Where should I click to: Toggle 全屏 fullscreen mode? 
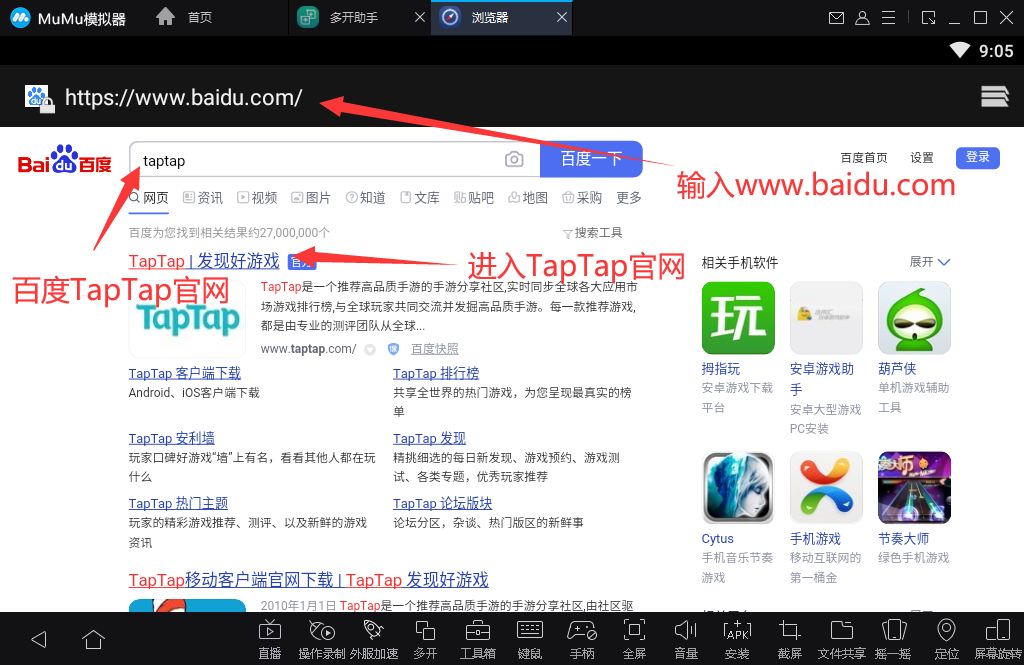634,639
